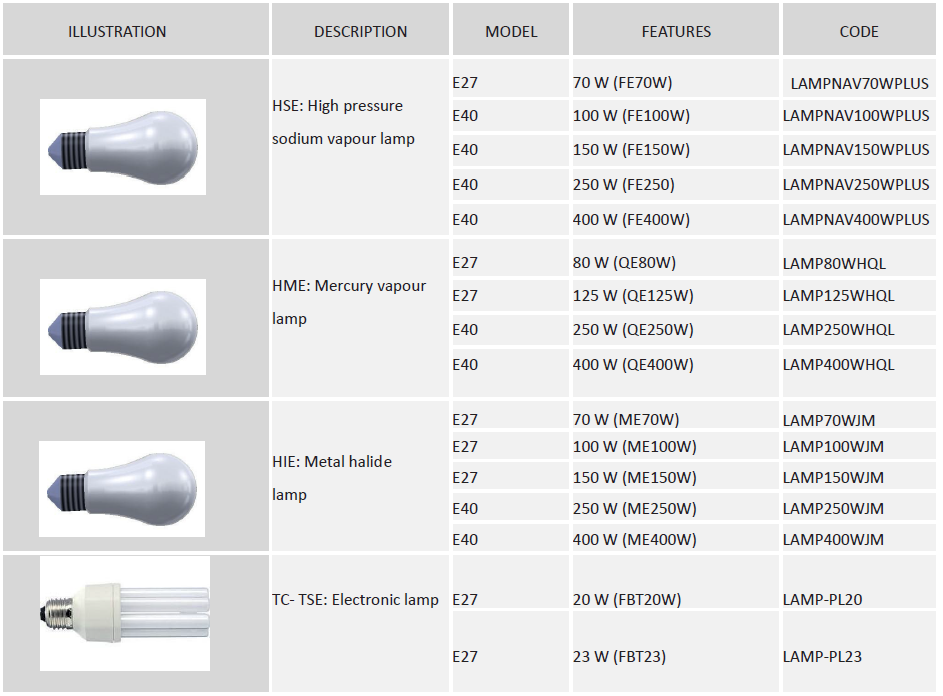Select the 125 W (QE125W) feature

(x=633, y=296)
